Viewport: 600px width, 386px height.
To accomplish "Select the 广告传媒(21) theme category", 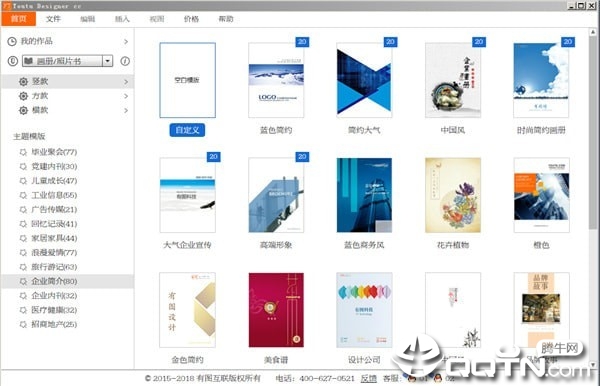I will (54, 209).
